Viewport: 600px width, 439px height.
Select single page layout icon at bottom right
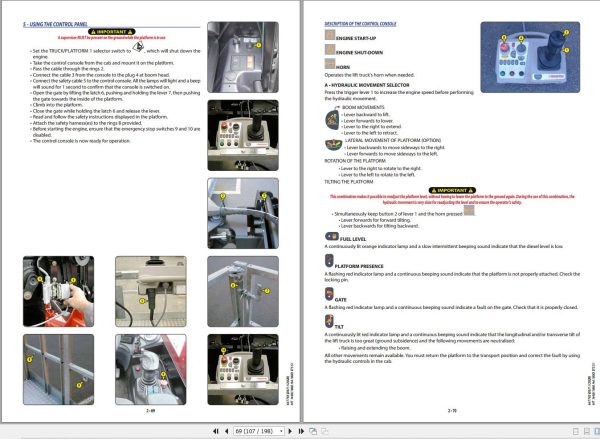pyautogui.click(x=576, y=431)
